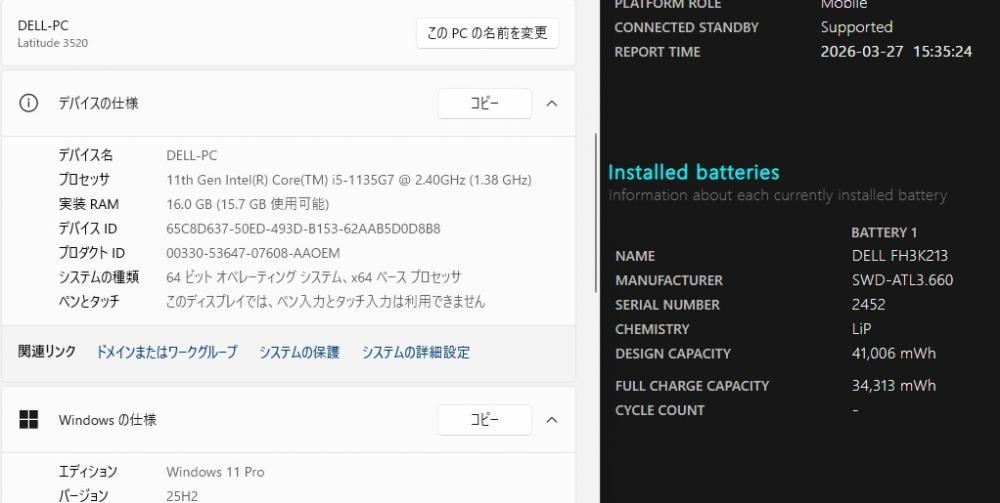Select product ID 00330-53647-07608-AAOEM
This screenshot has width=1000, height=503.
pos(253,253)
